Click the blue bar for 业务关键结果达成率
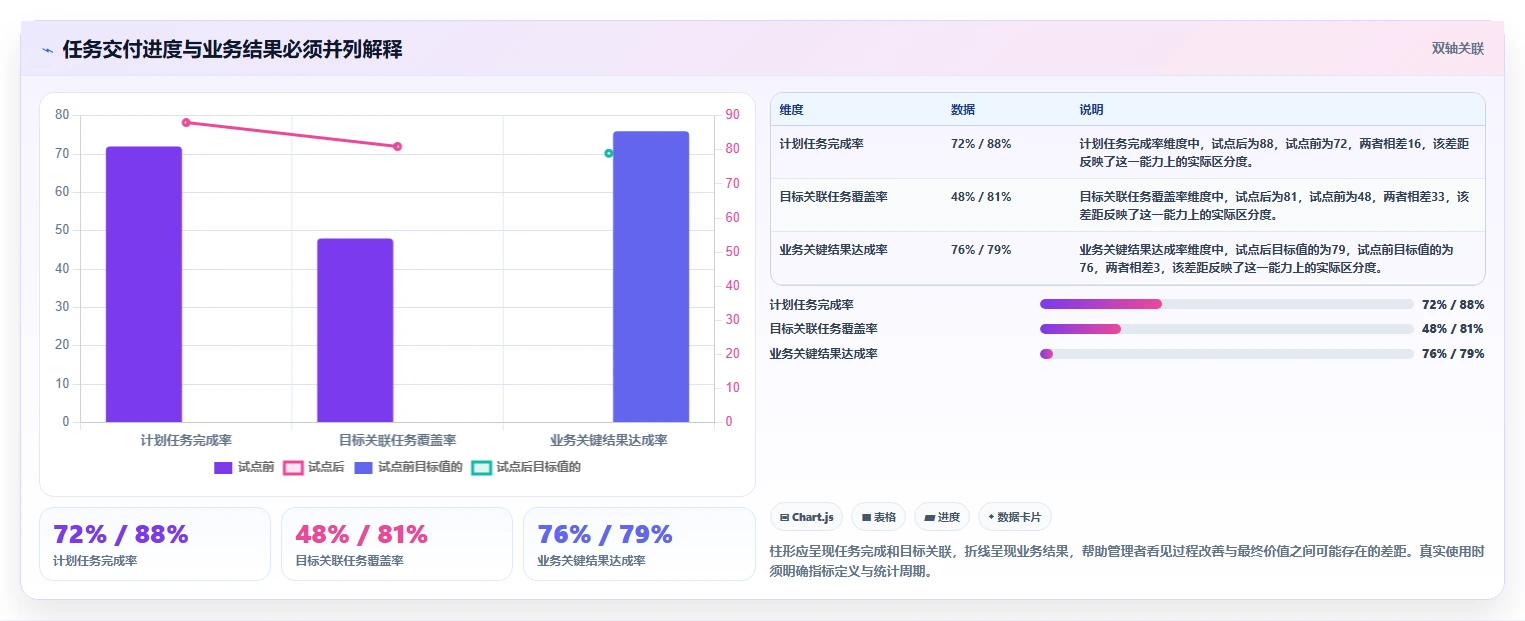Image resolution: width=1525 pixels, height=621 pixels. (x=651, y=276)
